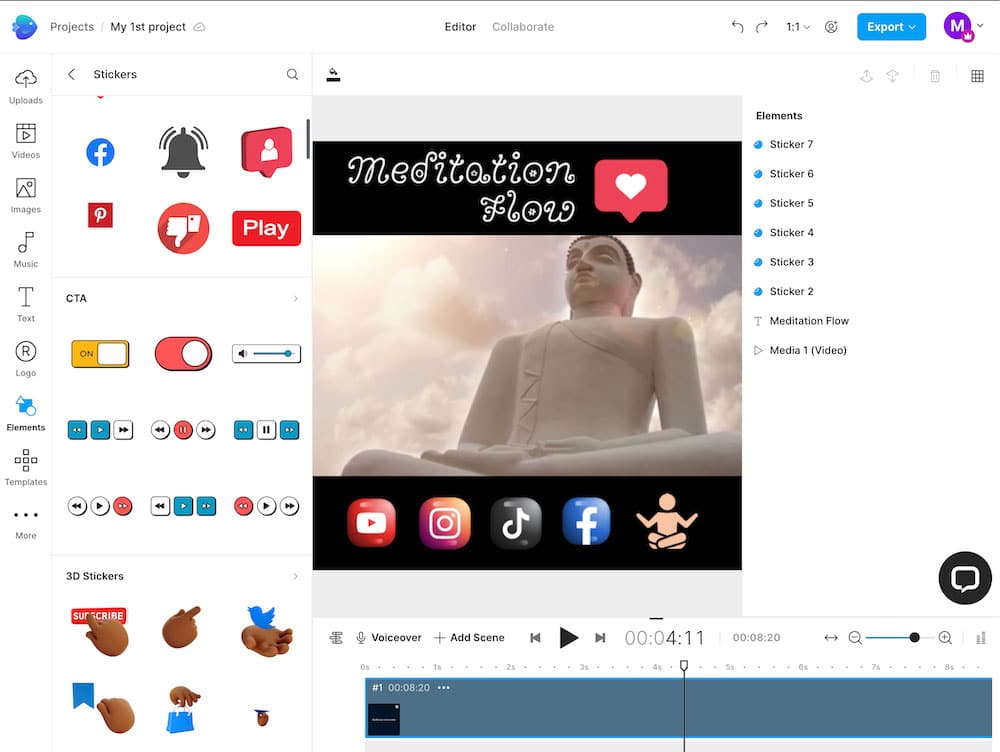Open the Templates panel
Image resolution: width=1000 pixels, height=752 pixels.
(26, 468)
